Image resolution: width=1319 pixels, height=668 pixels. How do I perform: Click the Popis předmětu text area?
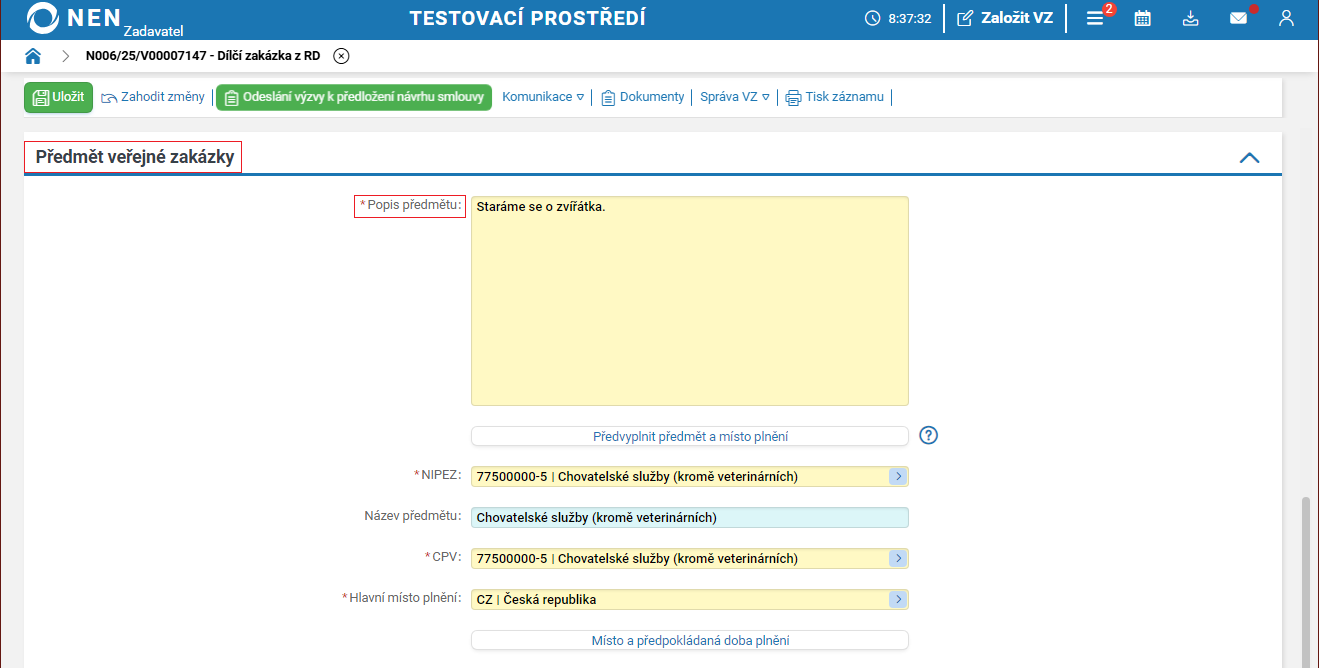click(689, 300)
